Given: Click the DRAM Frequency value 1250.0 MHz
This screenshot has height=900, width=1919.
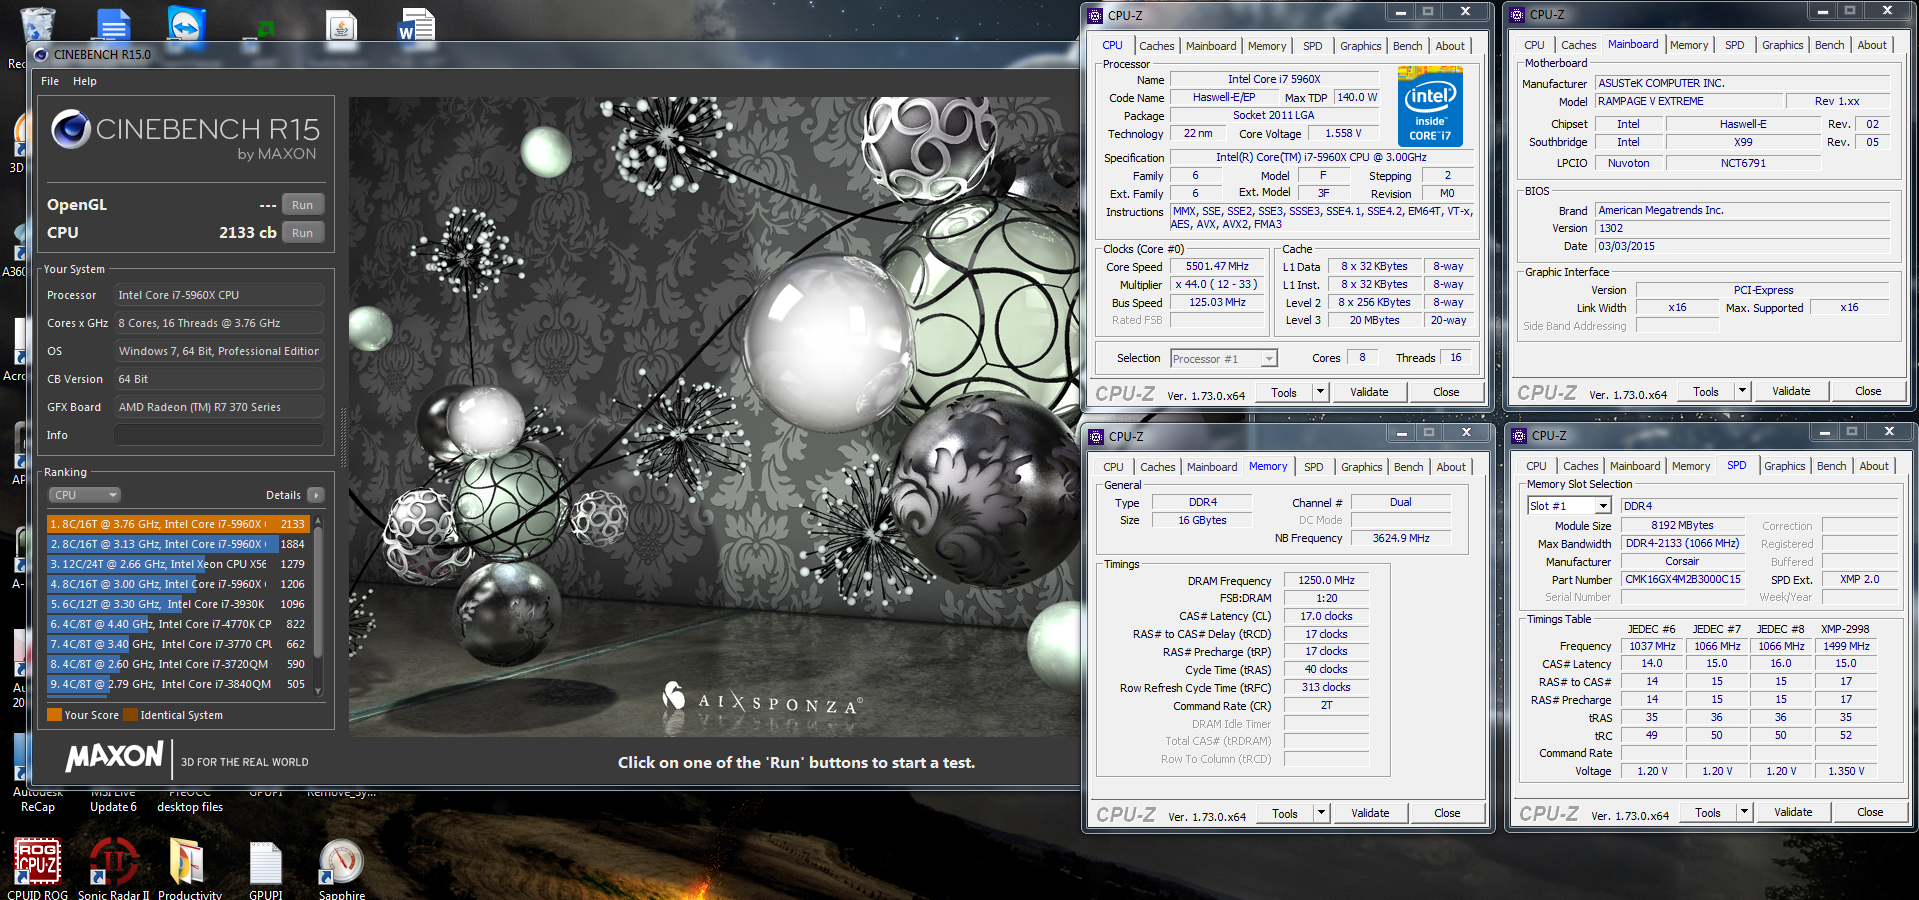Looking at the screenshot, I should pyautogui.click(x=1326, y=580).
